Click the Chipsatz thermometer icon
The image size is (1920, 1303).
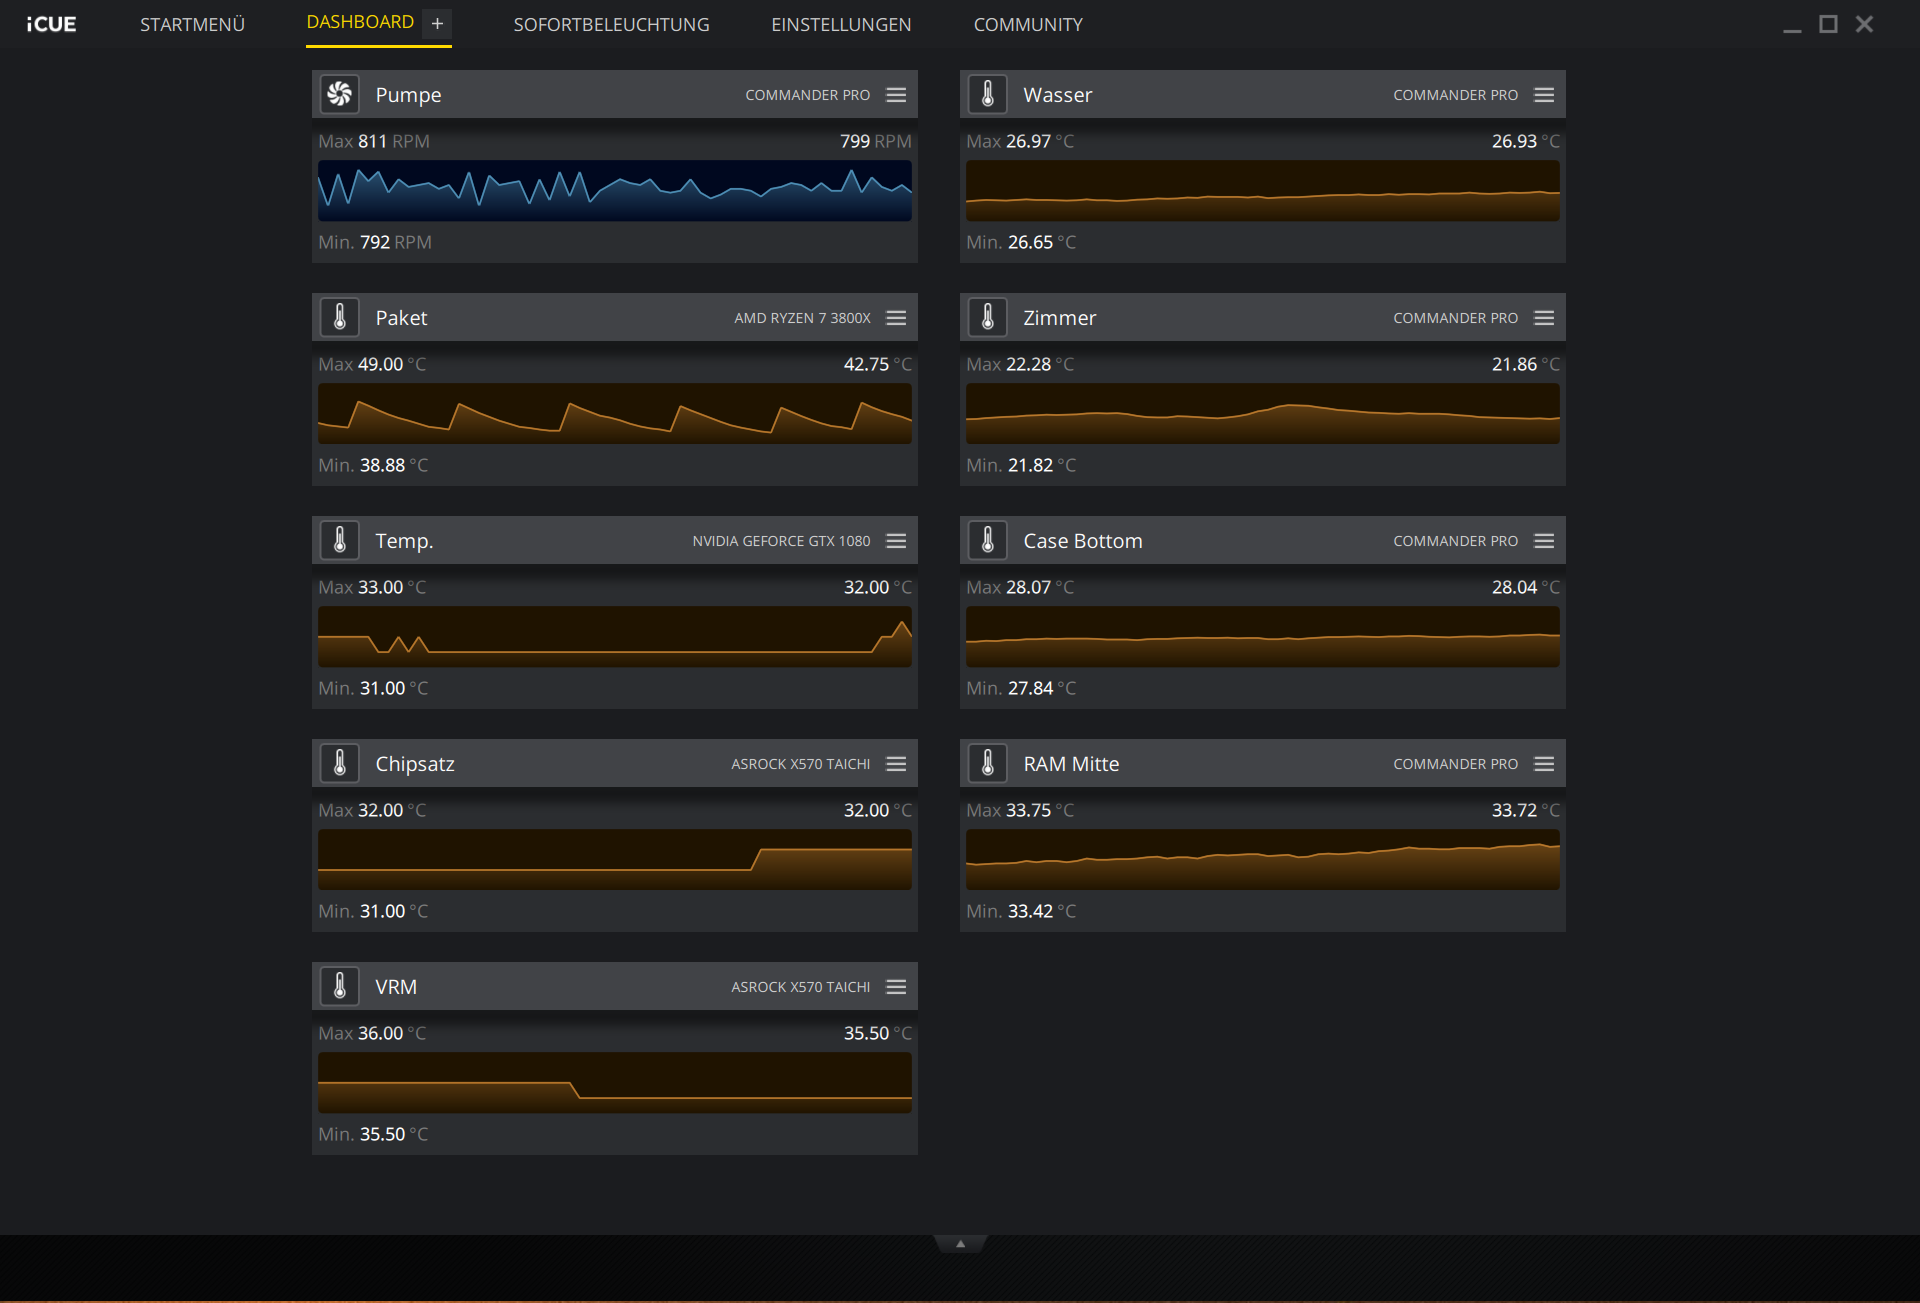(340, 763)
